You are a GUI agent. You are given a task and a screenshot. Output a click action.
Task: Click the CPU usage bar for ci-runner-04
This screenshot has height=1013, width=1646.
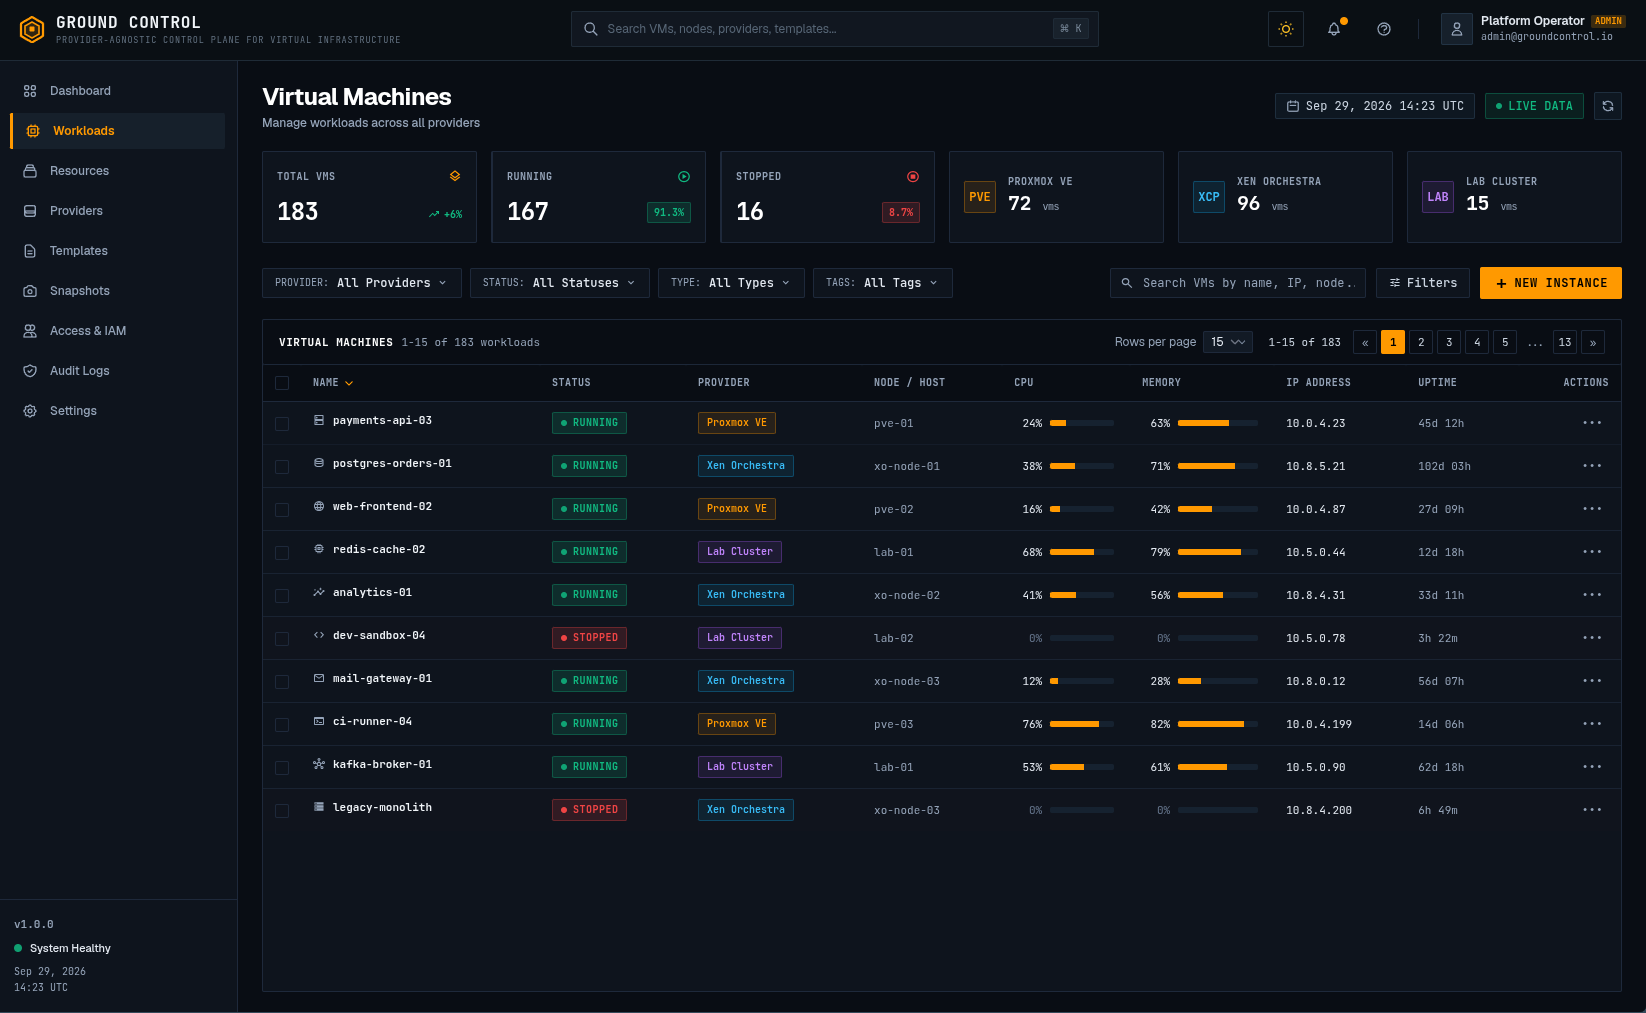coord(1082,724)
